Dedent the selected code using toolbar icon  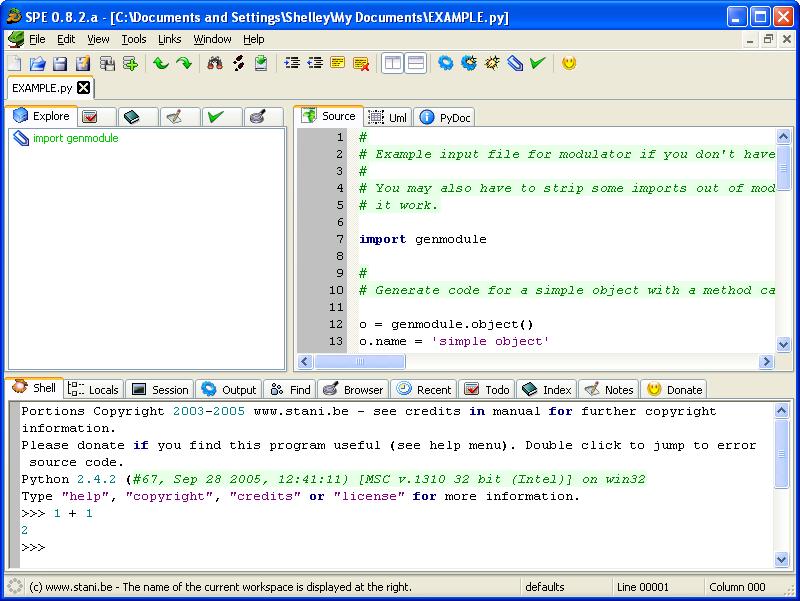click(315, 63)
